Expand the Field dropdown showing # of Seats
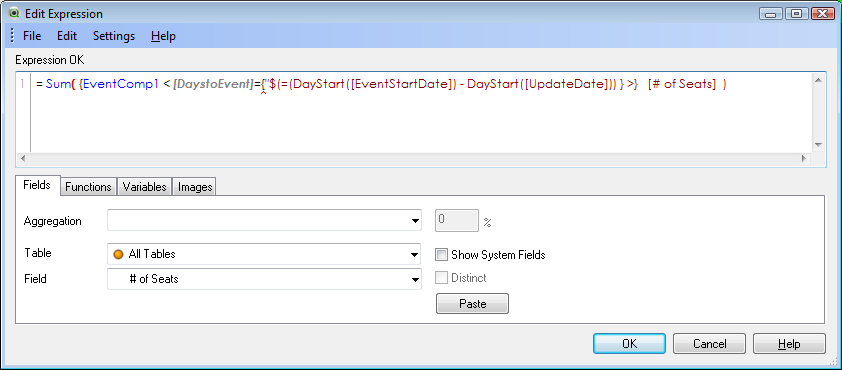The image size is (842, 370). coord(415,279)
